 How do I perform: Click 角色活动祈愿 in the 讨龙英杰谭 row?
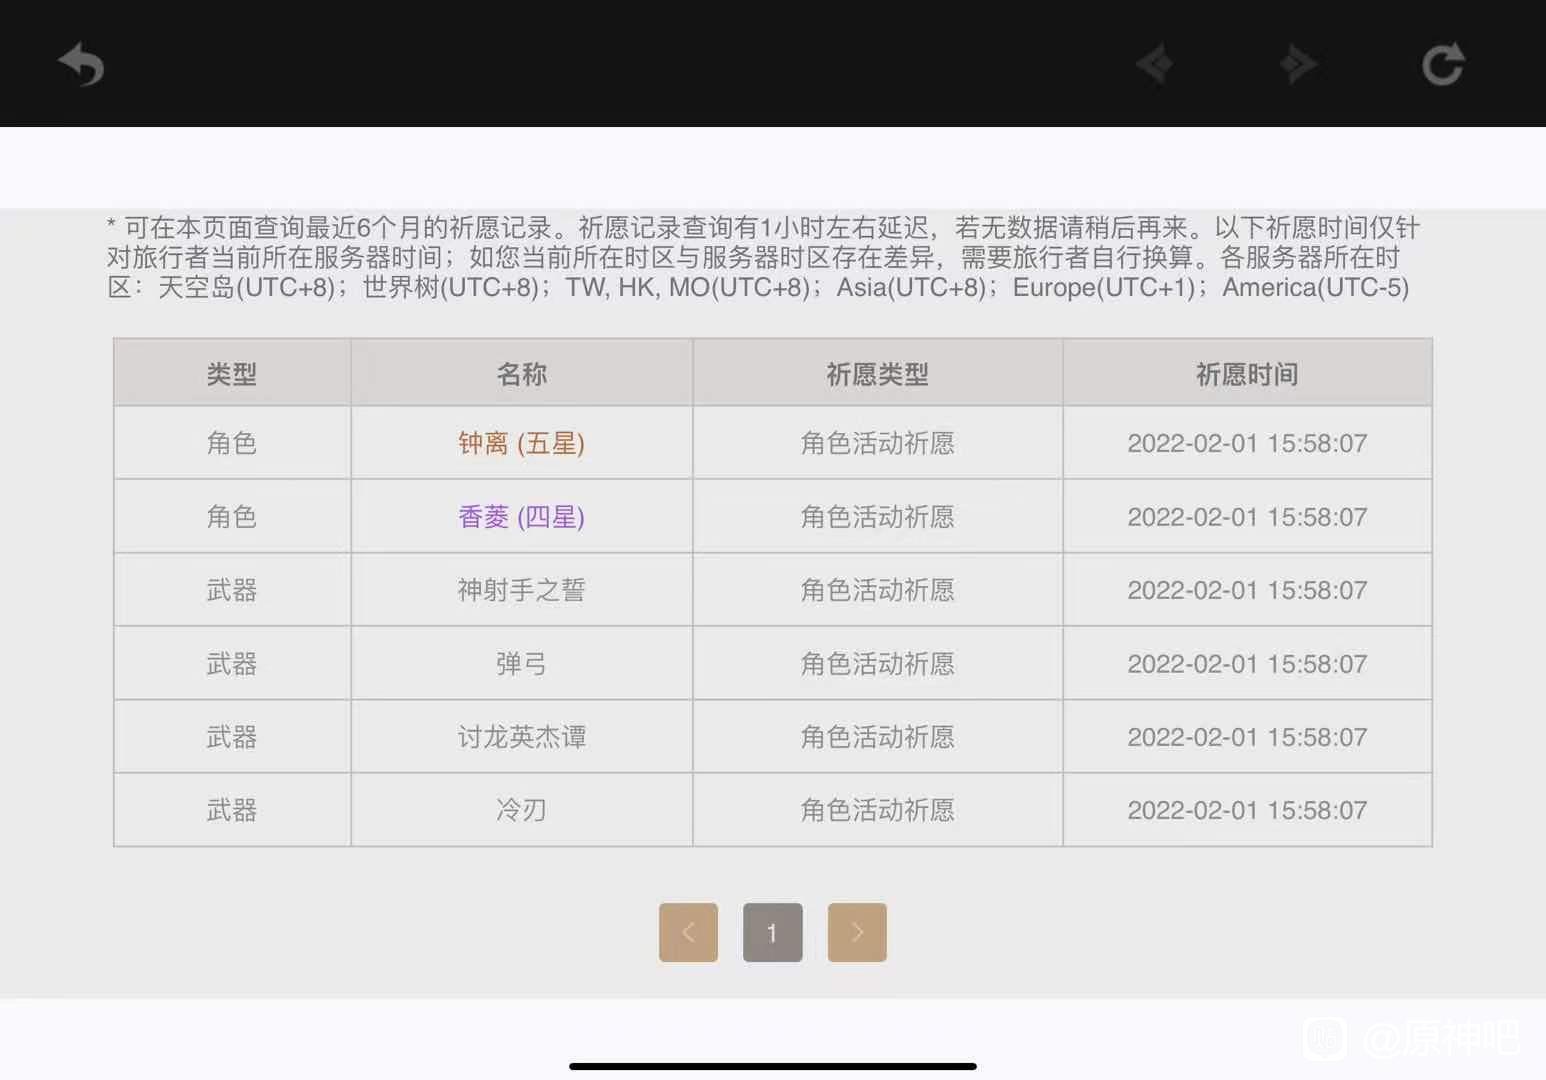[877, 737]
